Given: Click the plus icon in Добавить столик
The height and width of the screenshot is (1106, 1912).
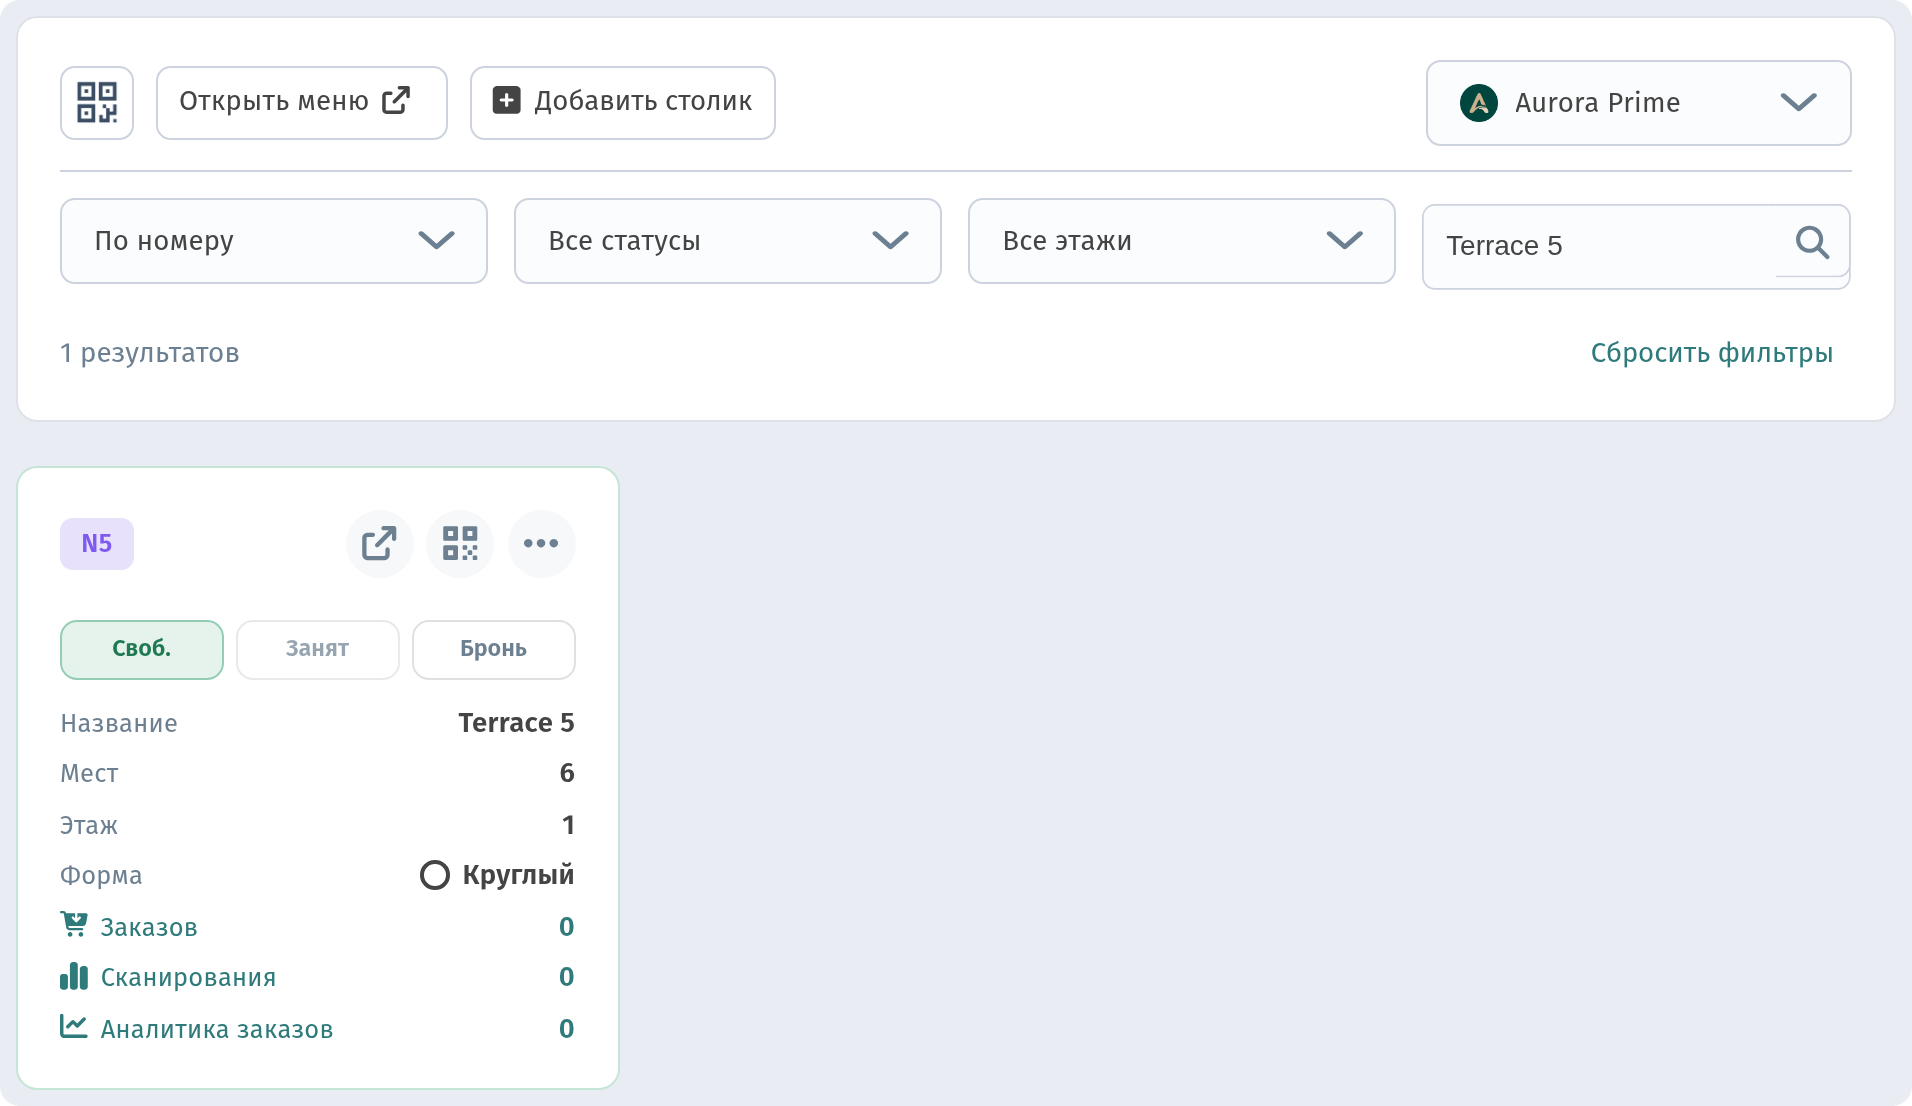Looking at the screenshot, I should pos(507,100).
